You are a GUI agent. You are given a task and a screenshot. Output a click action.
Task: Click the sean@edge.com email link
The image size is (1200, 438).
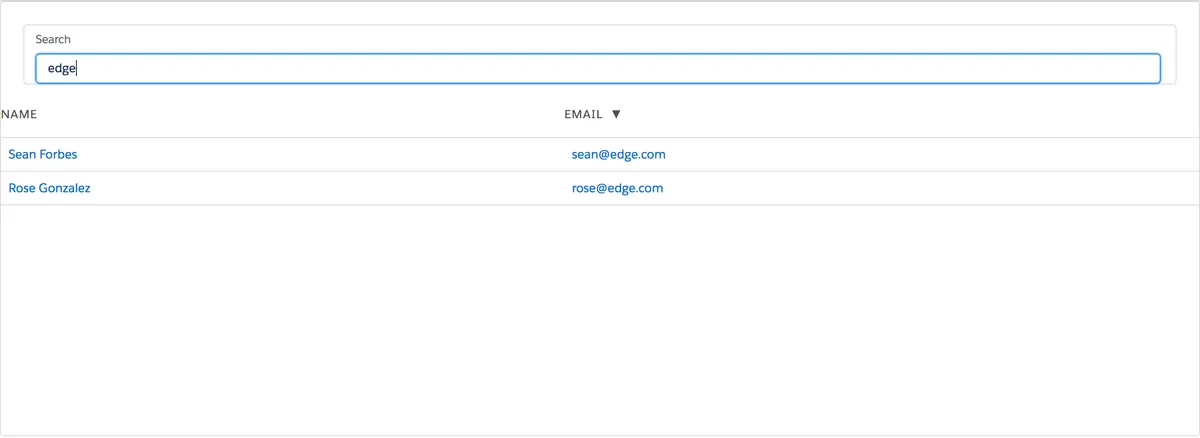(619, 154)
